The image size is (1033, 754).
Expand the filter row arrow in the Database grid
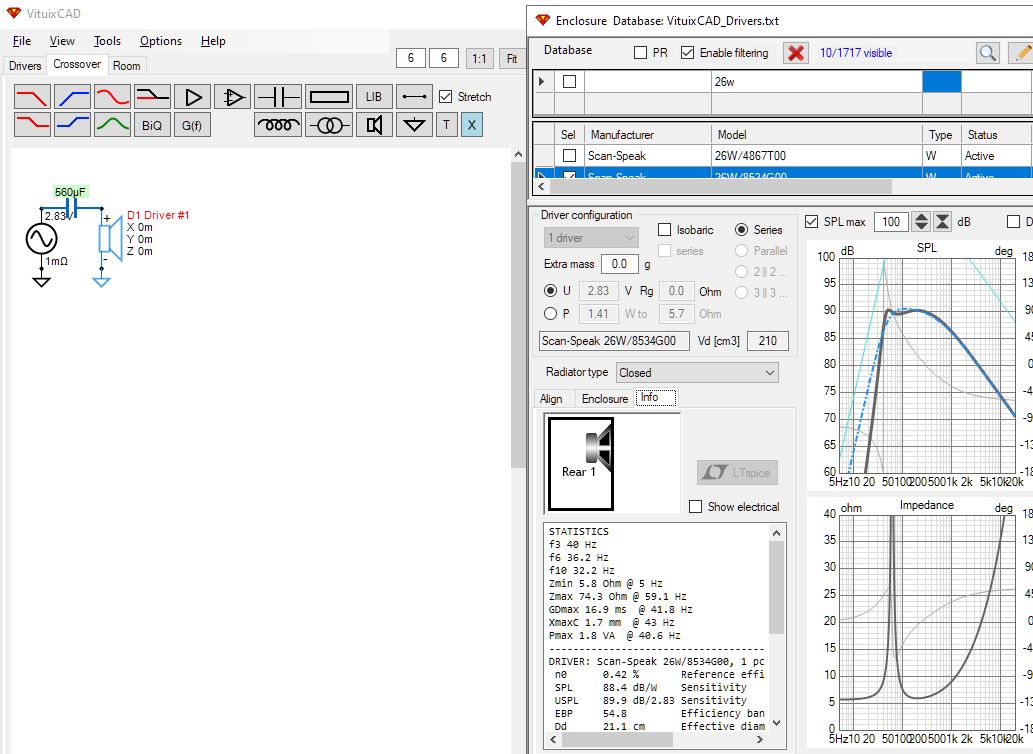coord(542,82)
